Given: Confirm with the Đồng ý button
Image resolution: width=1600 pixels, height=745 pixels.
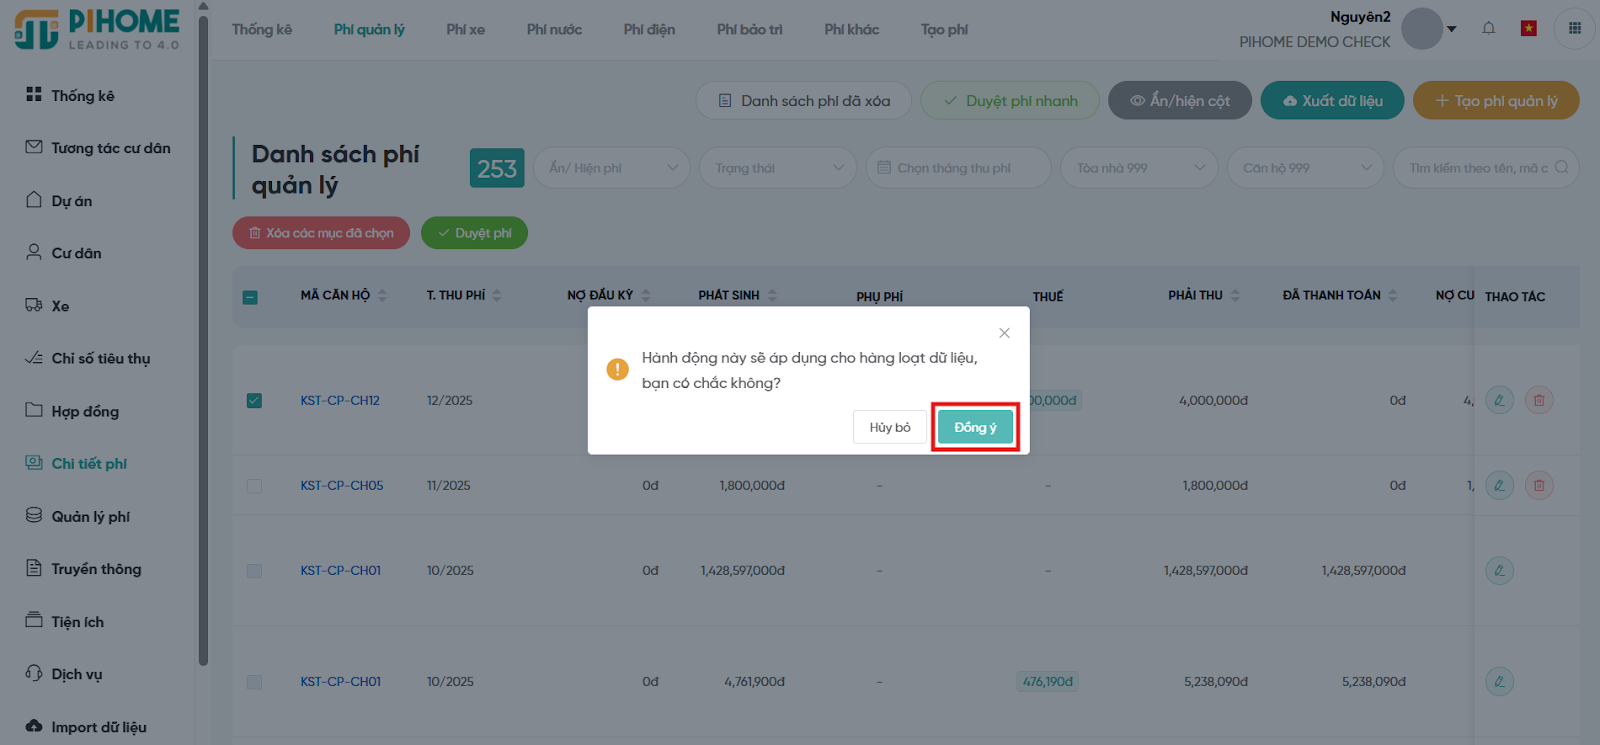Looking at the screenshot, I should click(x=975, y=427).
